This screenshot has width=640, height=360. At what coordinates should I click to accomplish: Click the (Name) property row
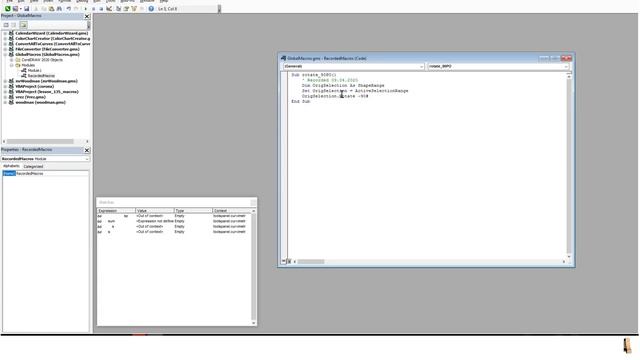45,174
